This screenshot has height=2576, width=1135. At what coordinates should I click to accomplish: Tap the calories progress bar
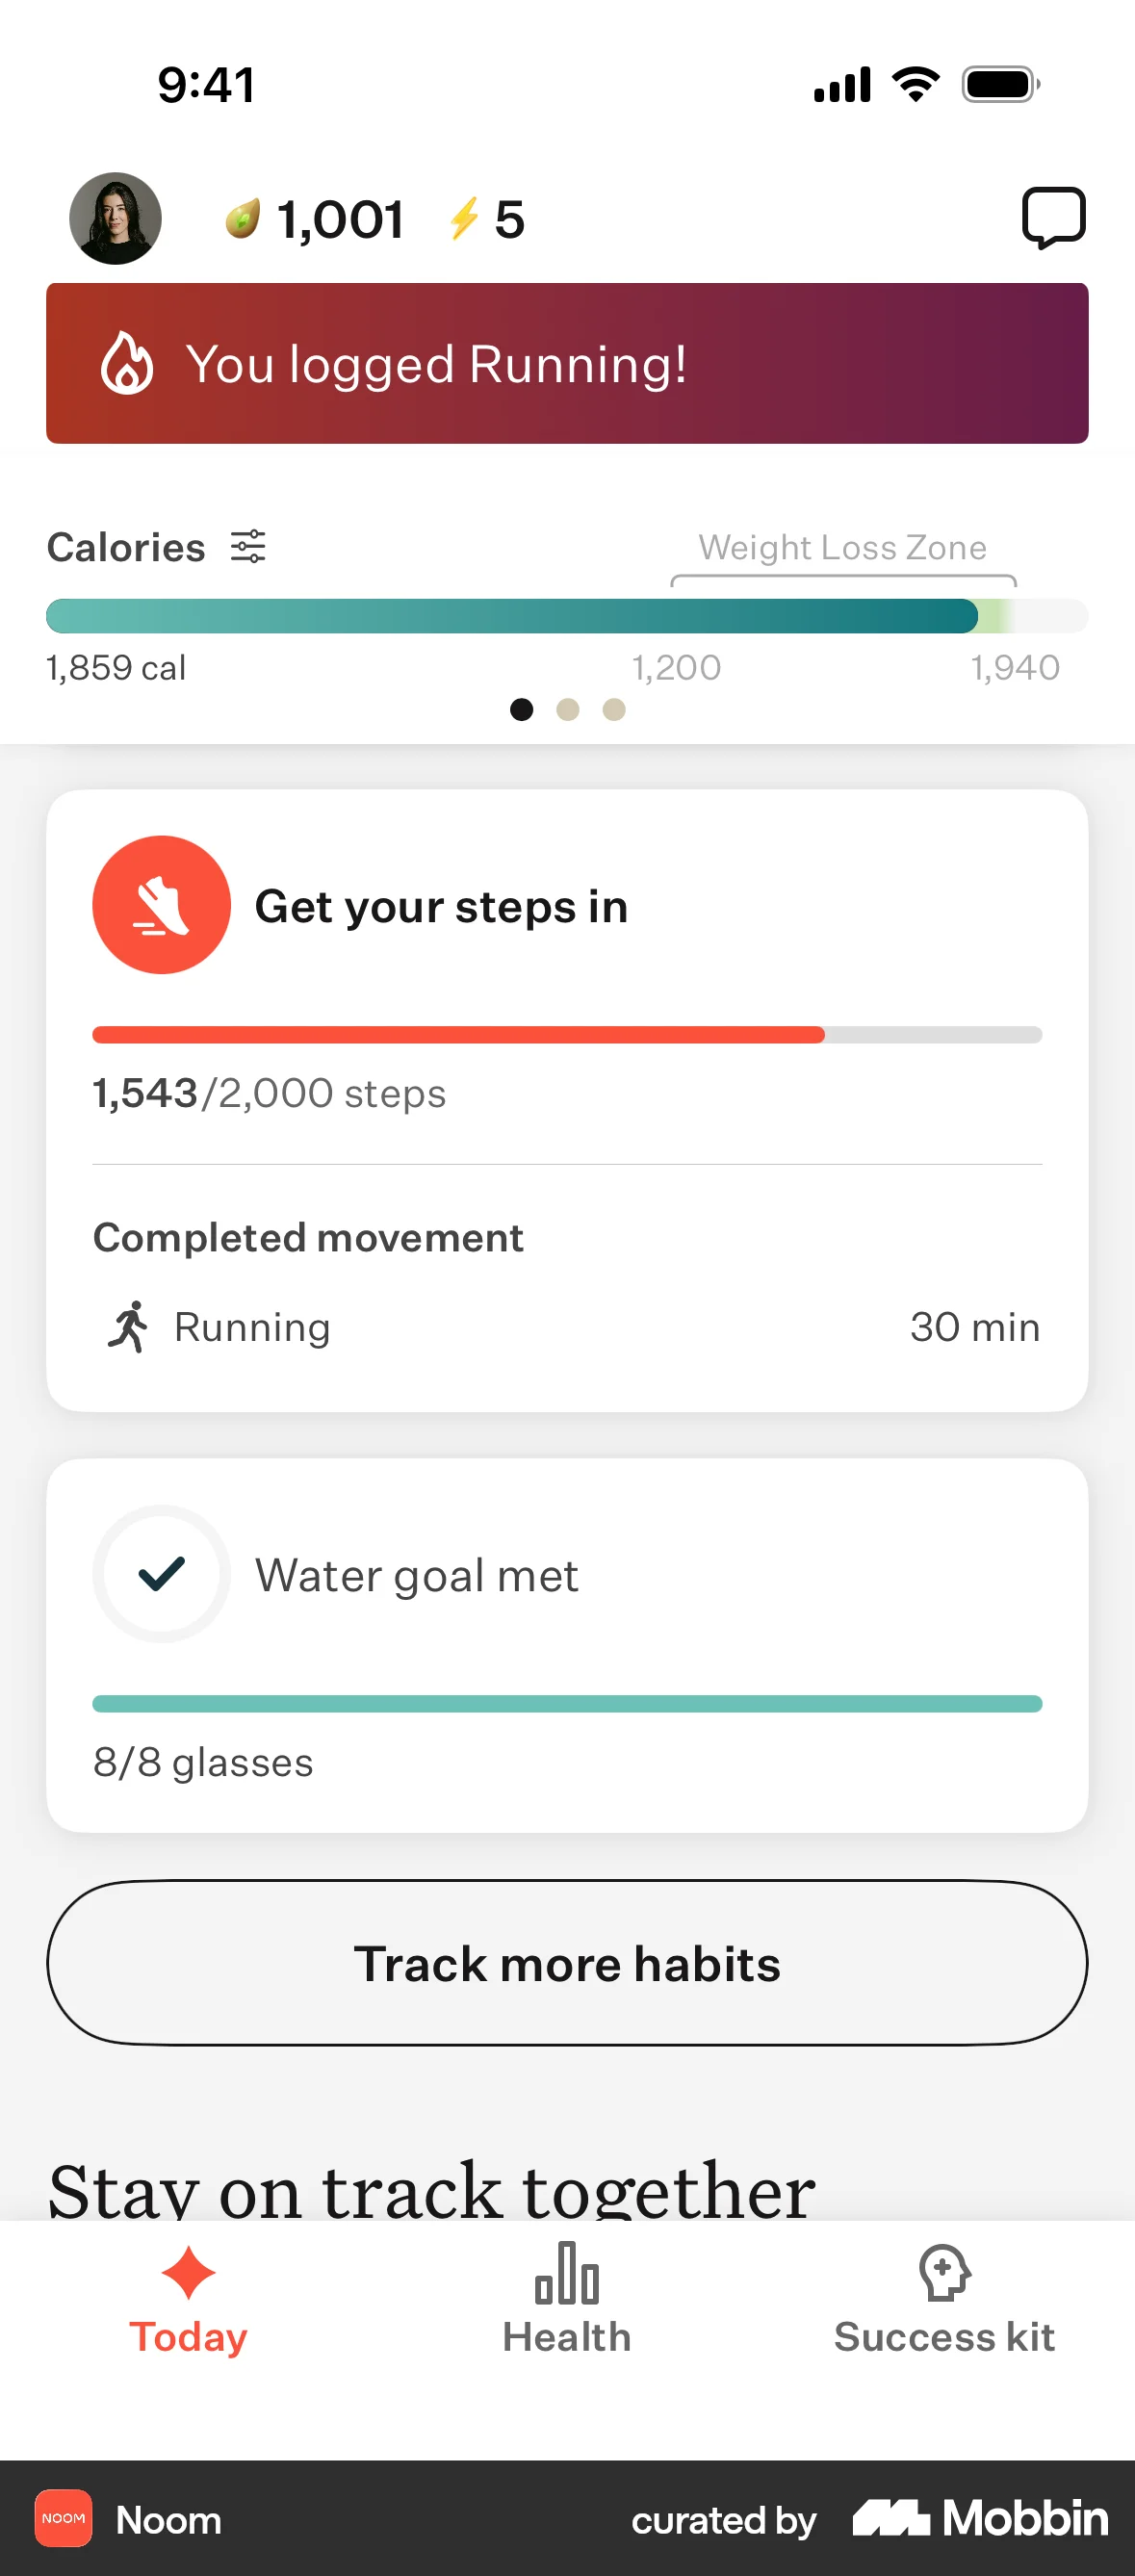tap(567, 616)
